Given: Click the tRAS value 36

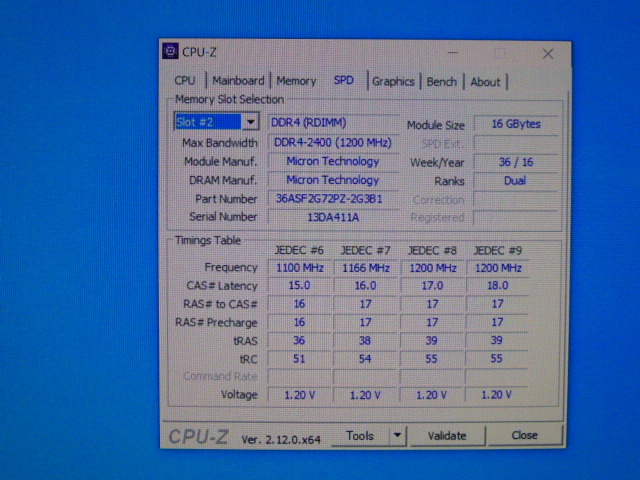Looking at the screenshot, I should click(300, 340).
